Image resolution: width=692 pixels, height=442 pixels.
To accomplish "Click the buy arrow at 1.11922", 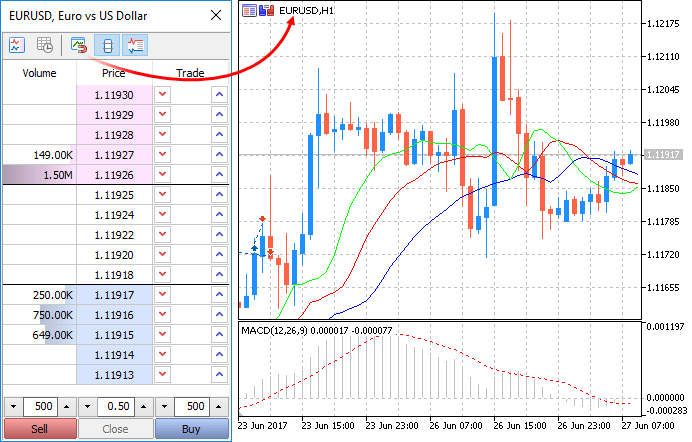I will [219, 234].
